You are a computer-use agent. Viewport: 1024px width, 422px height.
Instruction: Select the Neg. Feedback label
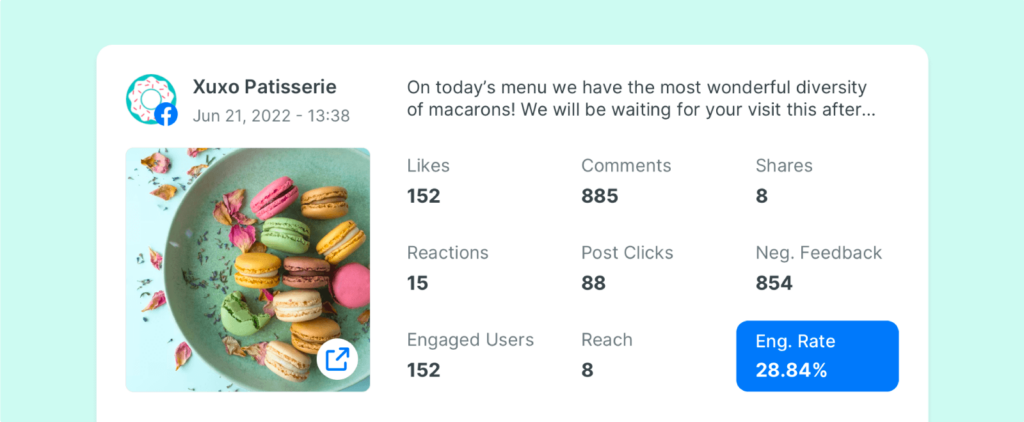pyautogui.click(x=819, y=253)
